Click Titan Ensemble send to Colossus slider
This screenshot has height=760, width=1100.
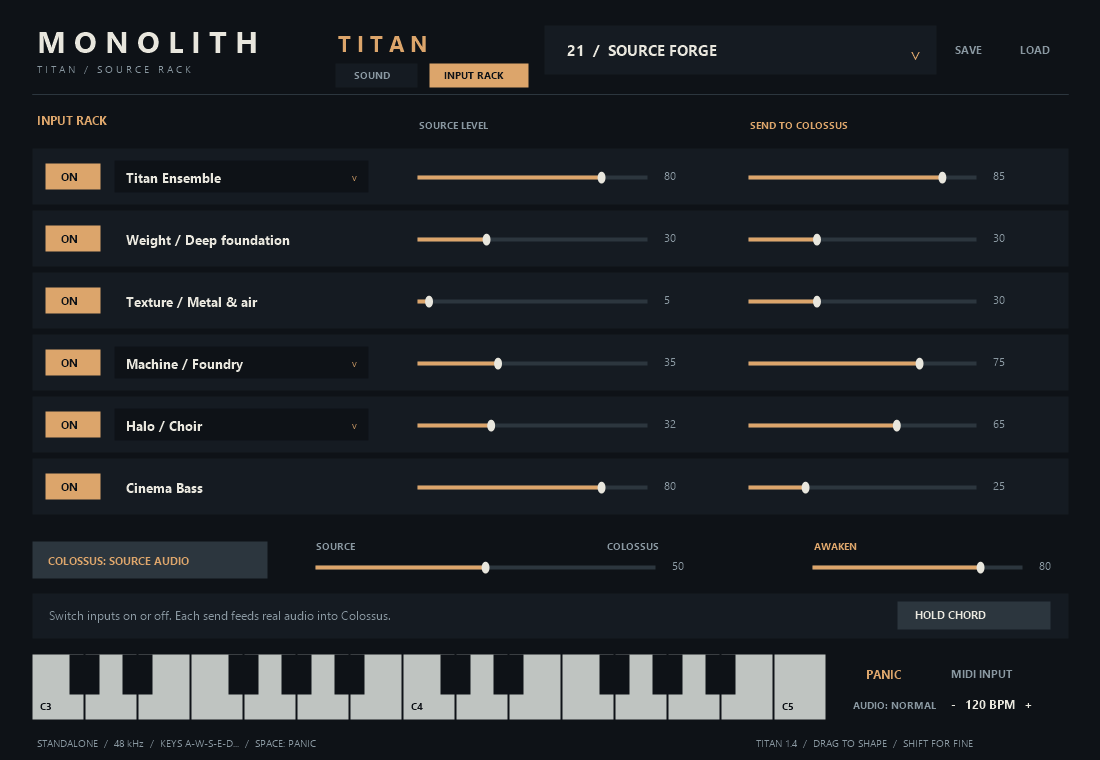tap(862, 178)
